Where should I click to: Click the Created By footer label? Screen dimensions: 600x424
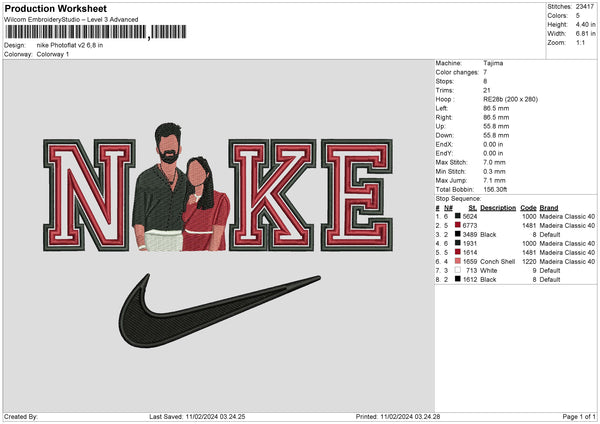21,417
